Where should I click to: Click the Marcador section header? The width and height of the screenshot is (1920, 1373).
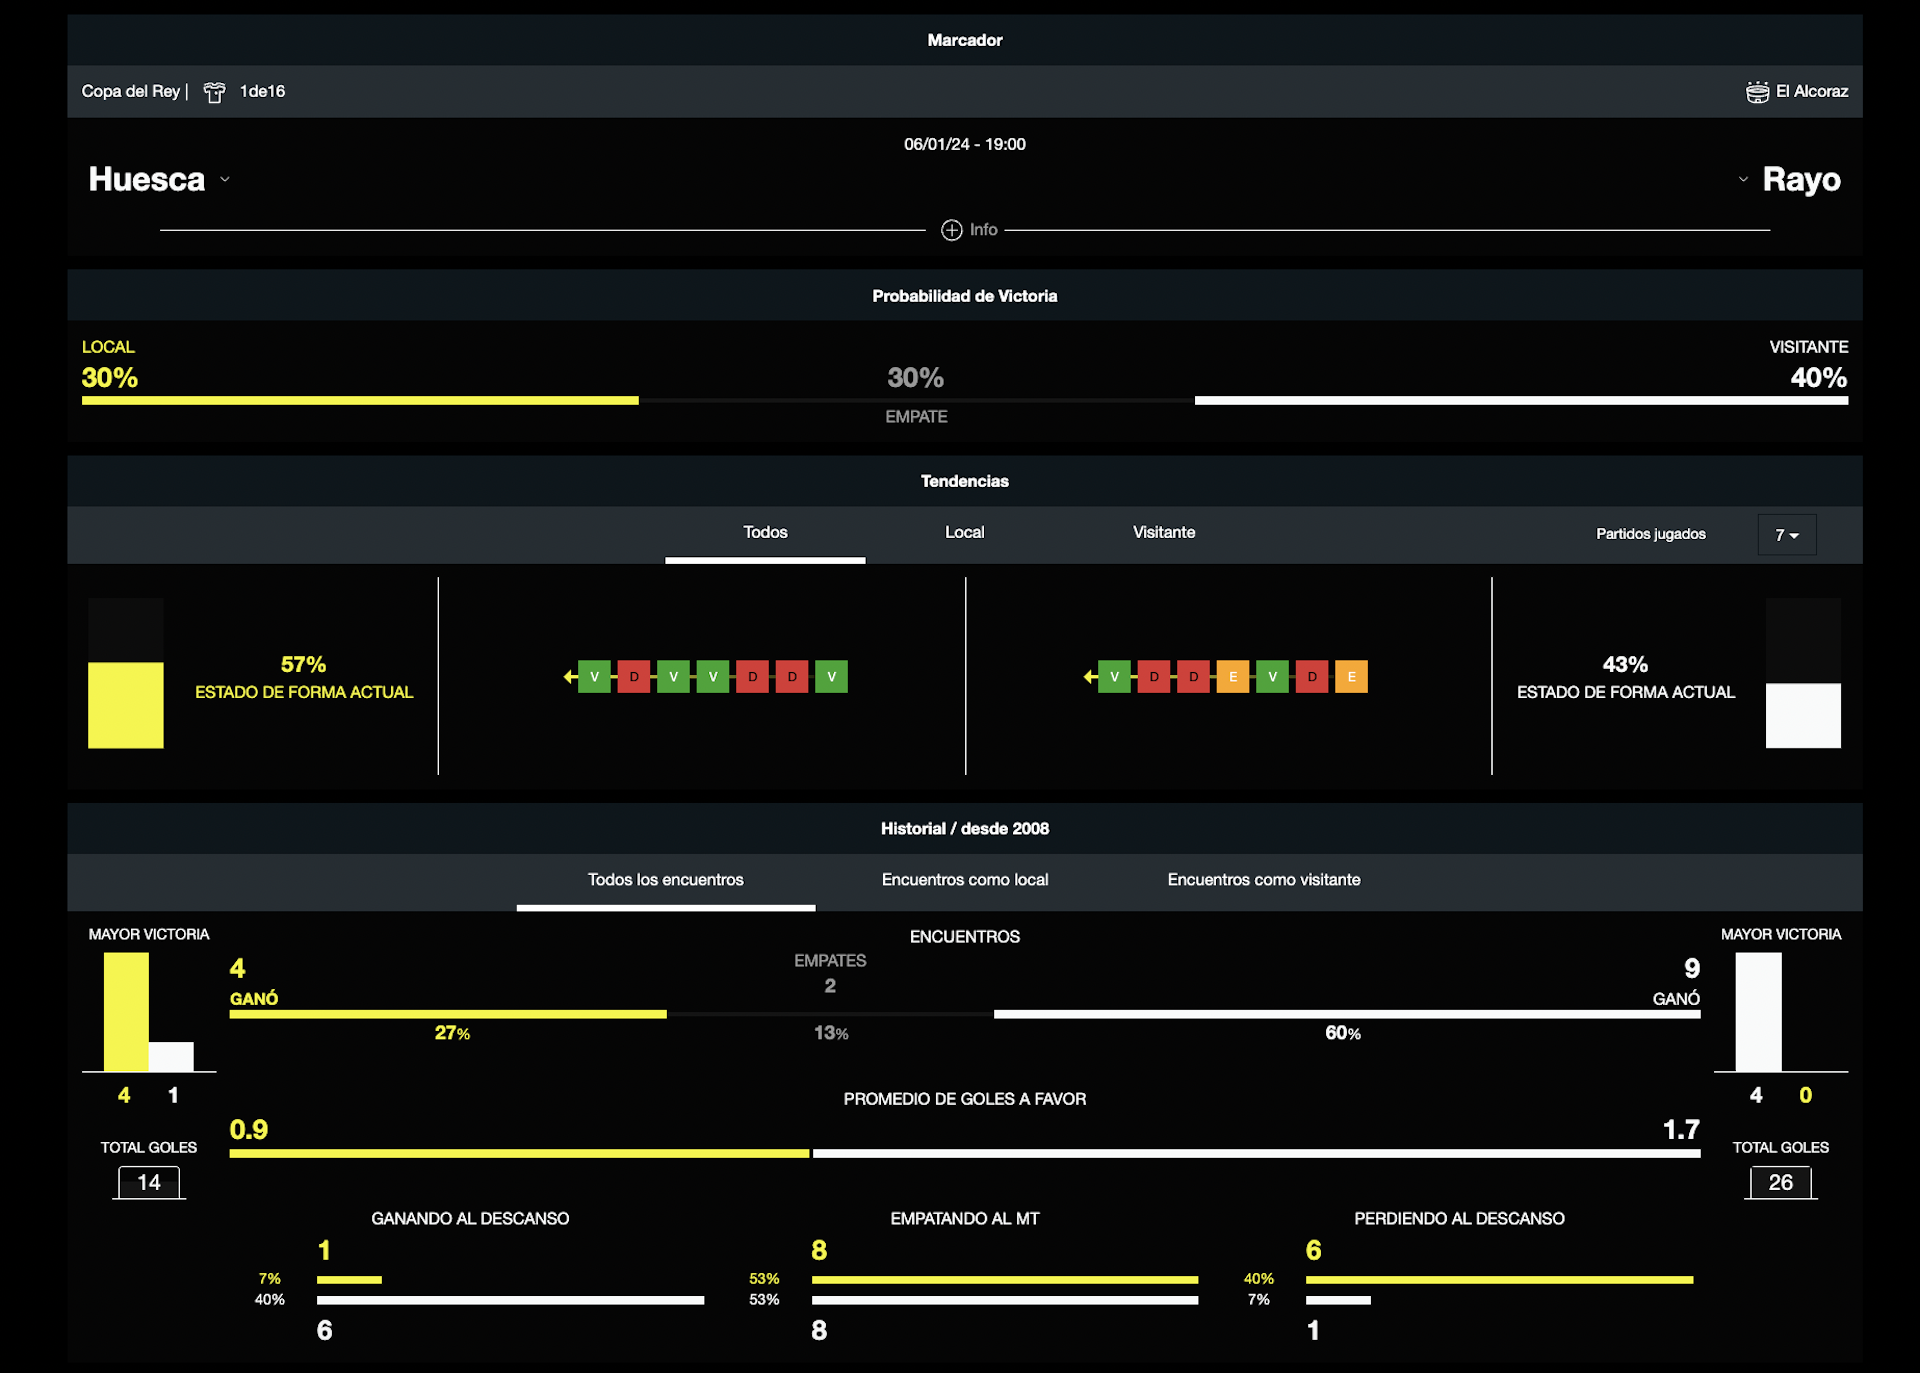point(965,40)
